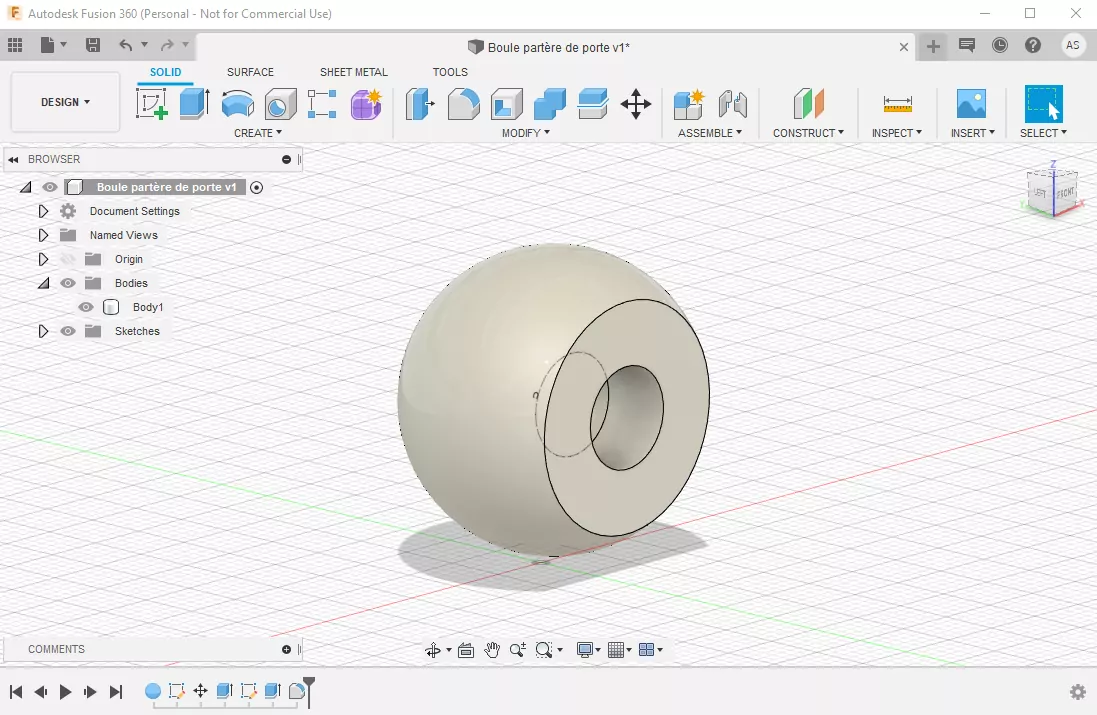Switch to the SOLID tab
The image size is (1097, 715).
click(165, 72)
